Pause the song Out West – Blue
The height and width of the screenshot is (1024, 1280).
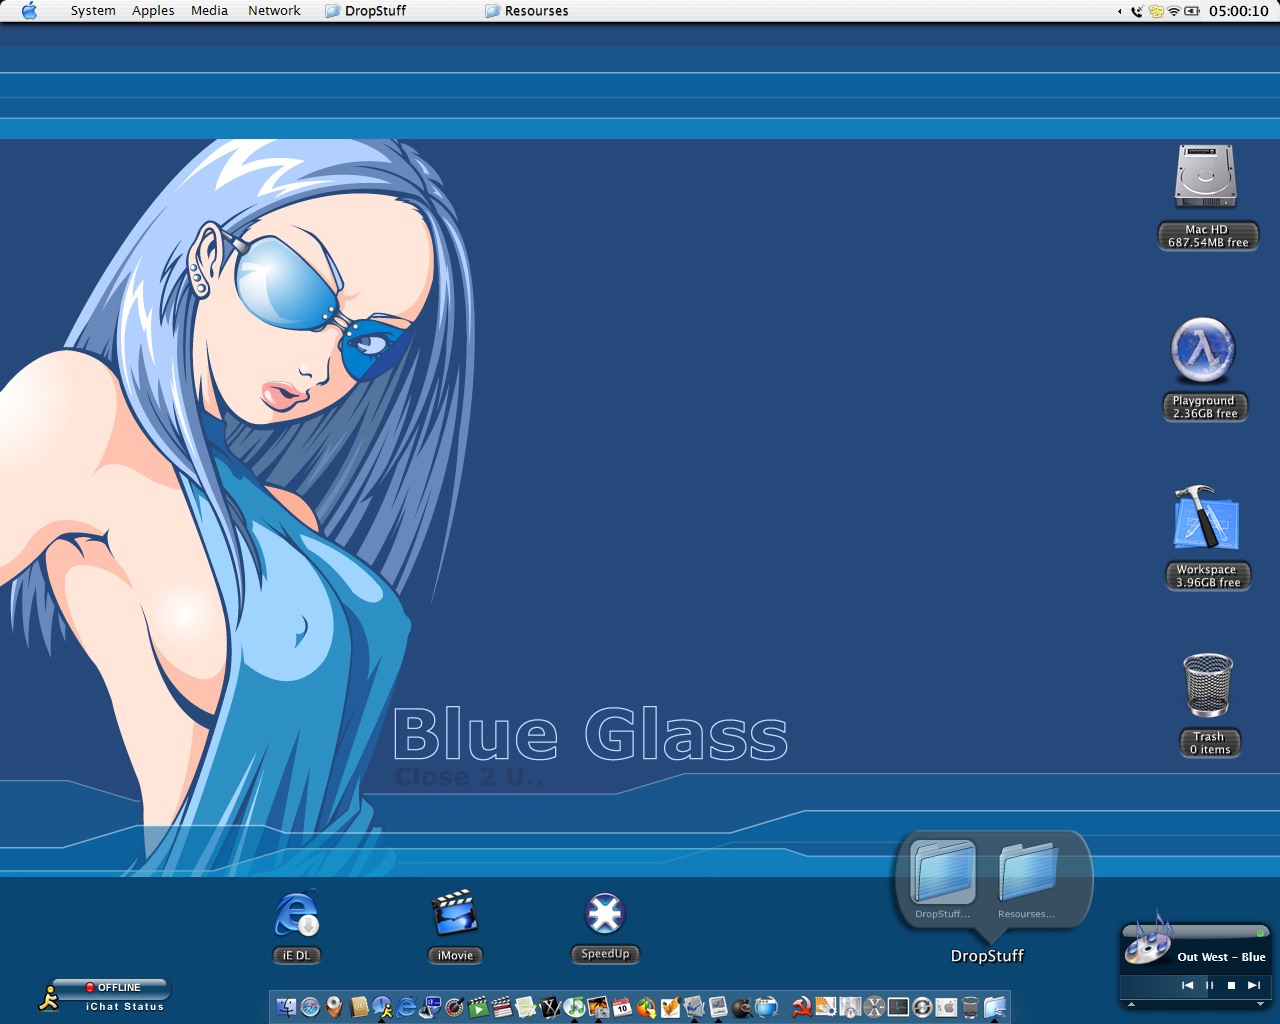tap(1210, 985)
